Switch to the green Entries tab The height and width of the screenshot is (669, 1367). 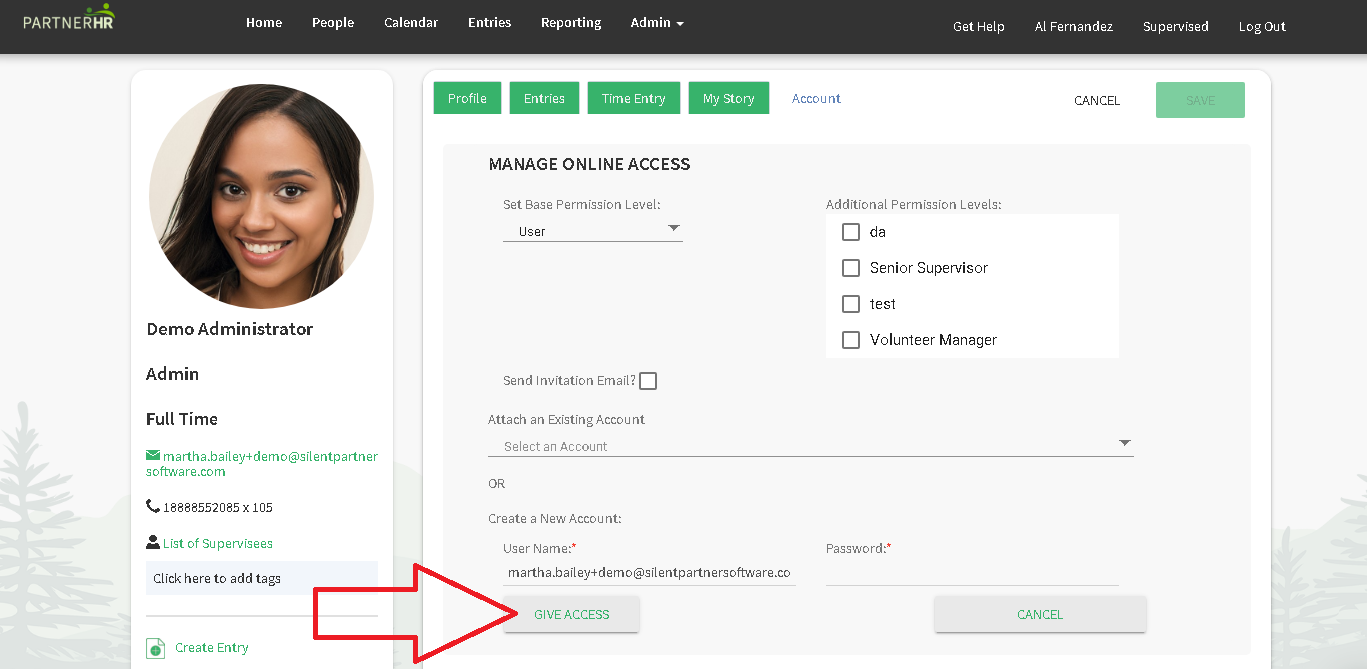tap(544, 98)
